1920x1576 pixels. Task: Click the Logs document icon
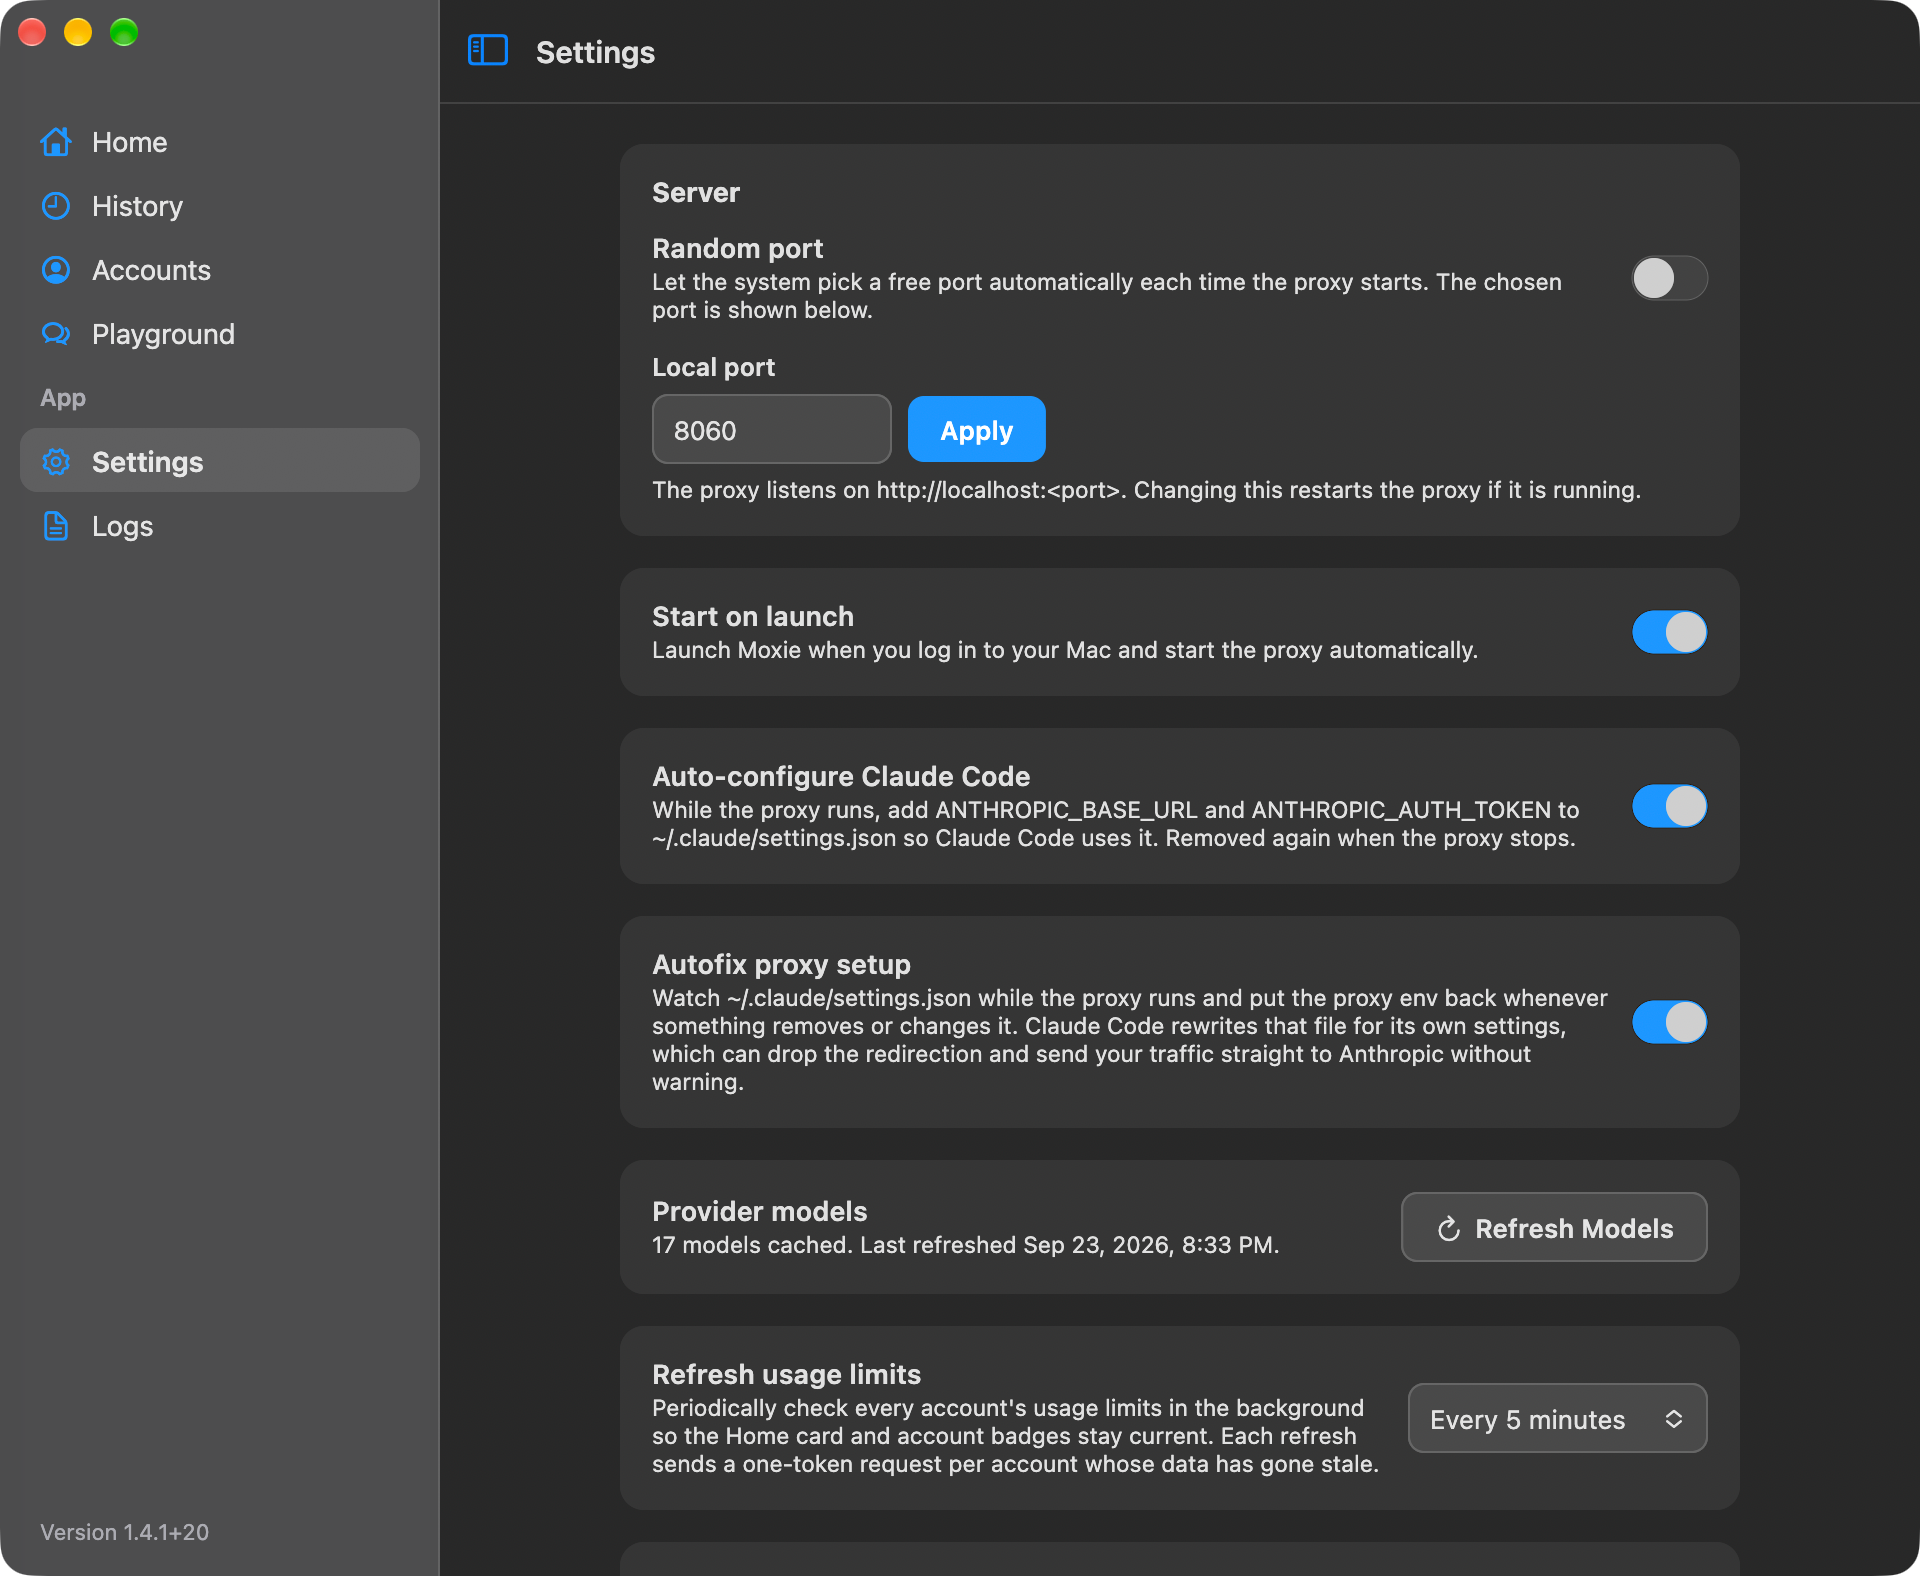click(56, 526)
